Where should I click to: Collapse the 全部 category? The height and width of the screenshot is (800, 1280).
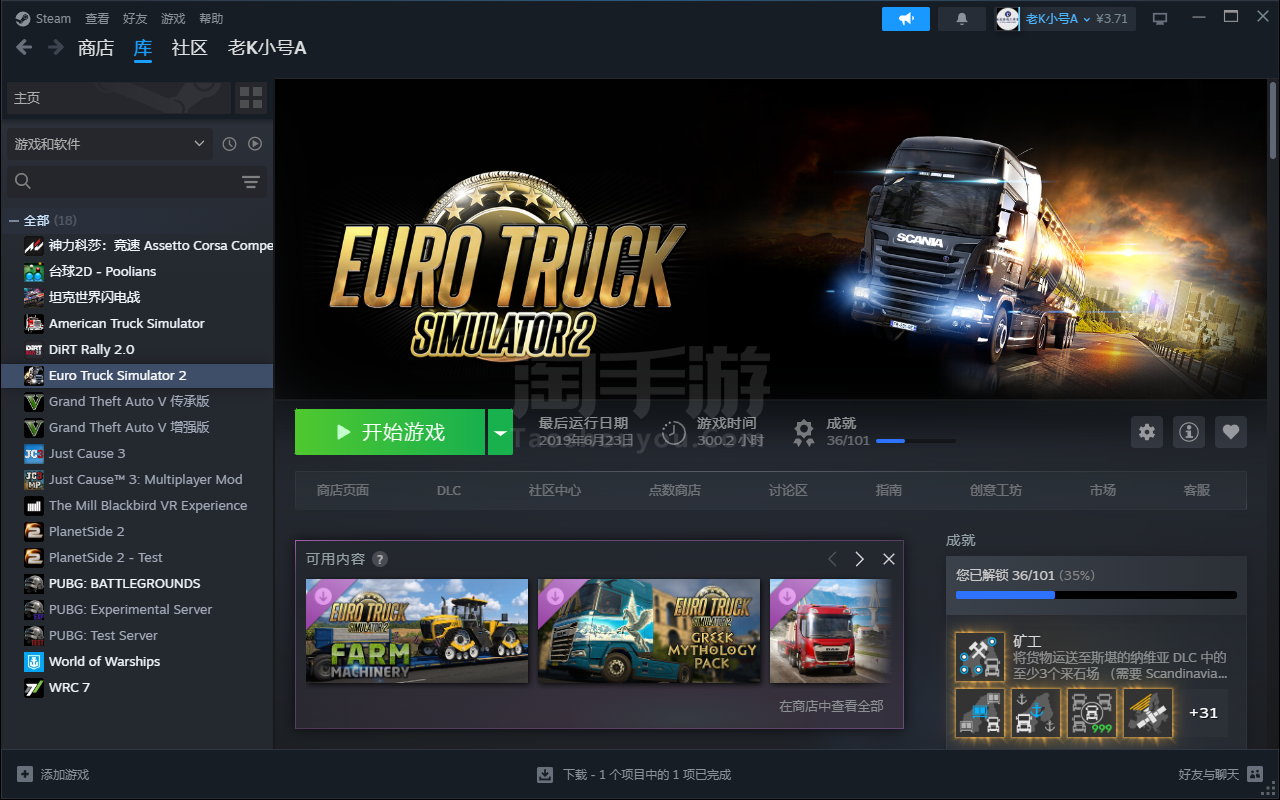[14, 220]
